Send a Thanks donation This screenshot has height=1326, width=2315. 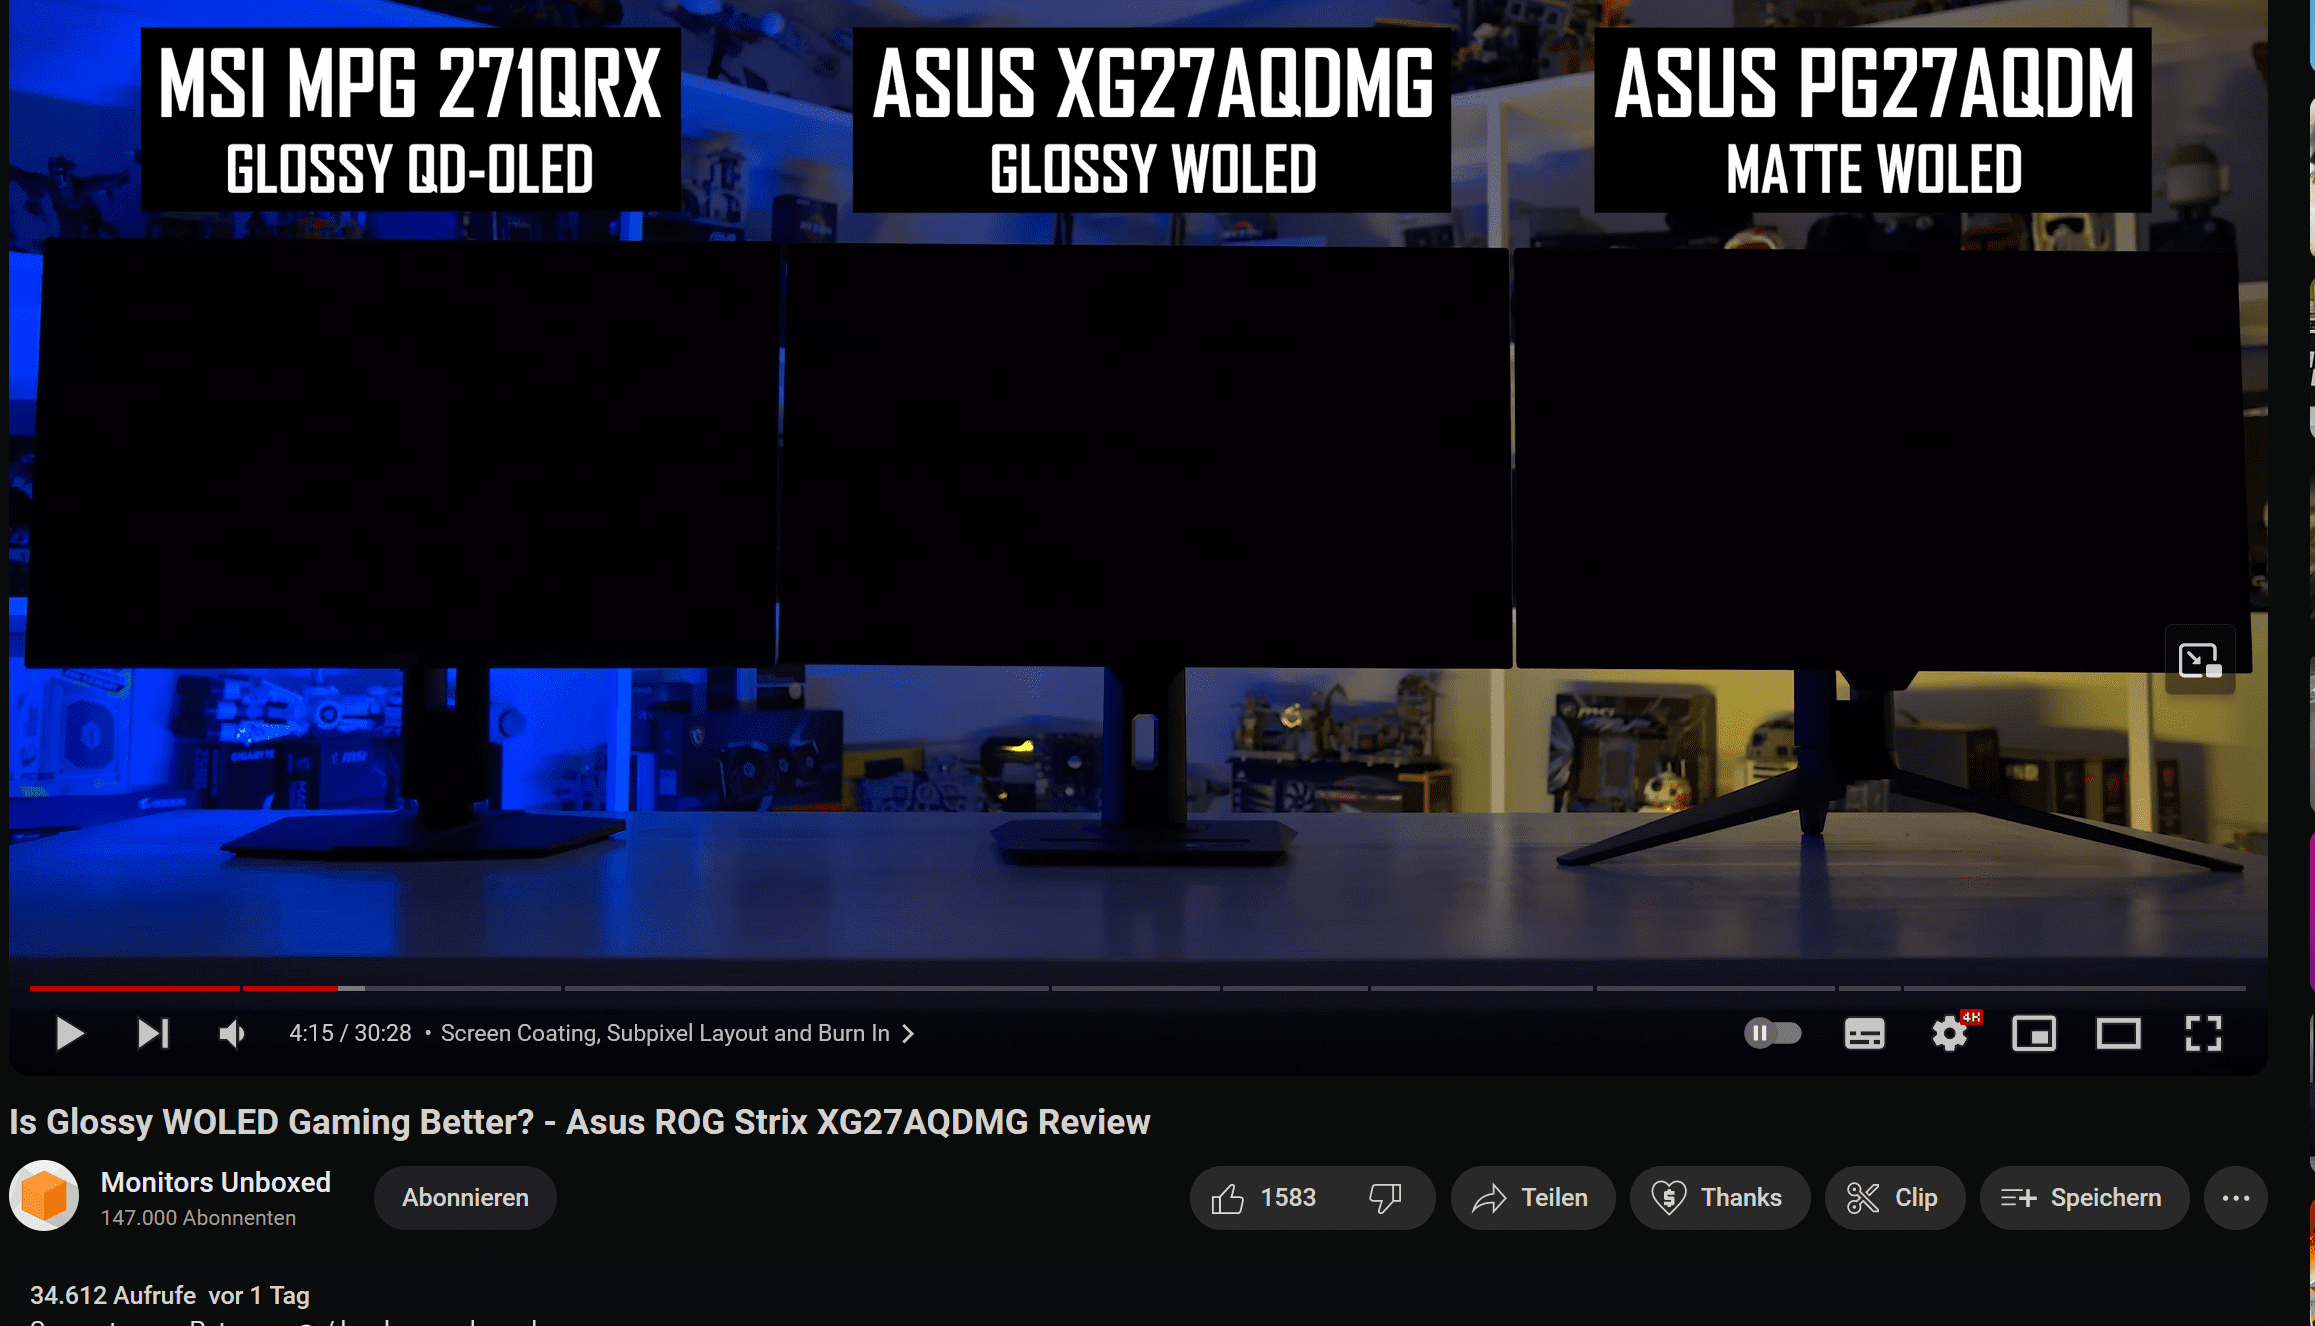coord(1718,1197)
